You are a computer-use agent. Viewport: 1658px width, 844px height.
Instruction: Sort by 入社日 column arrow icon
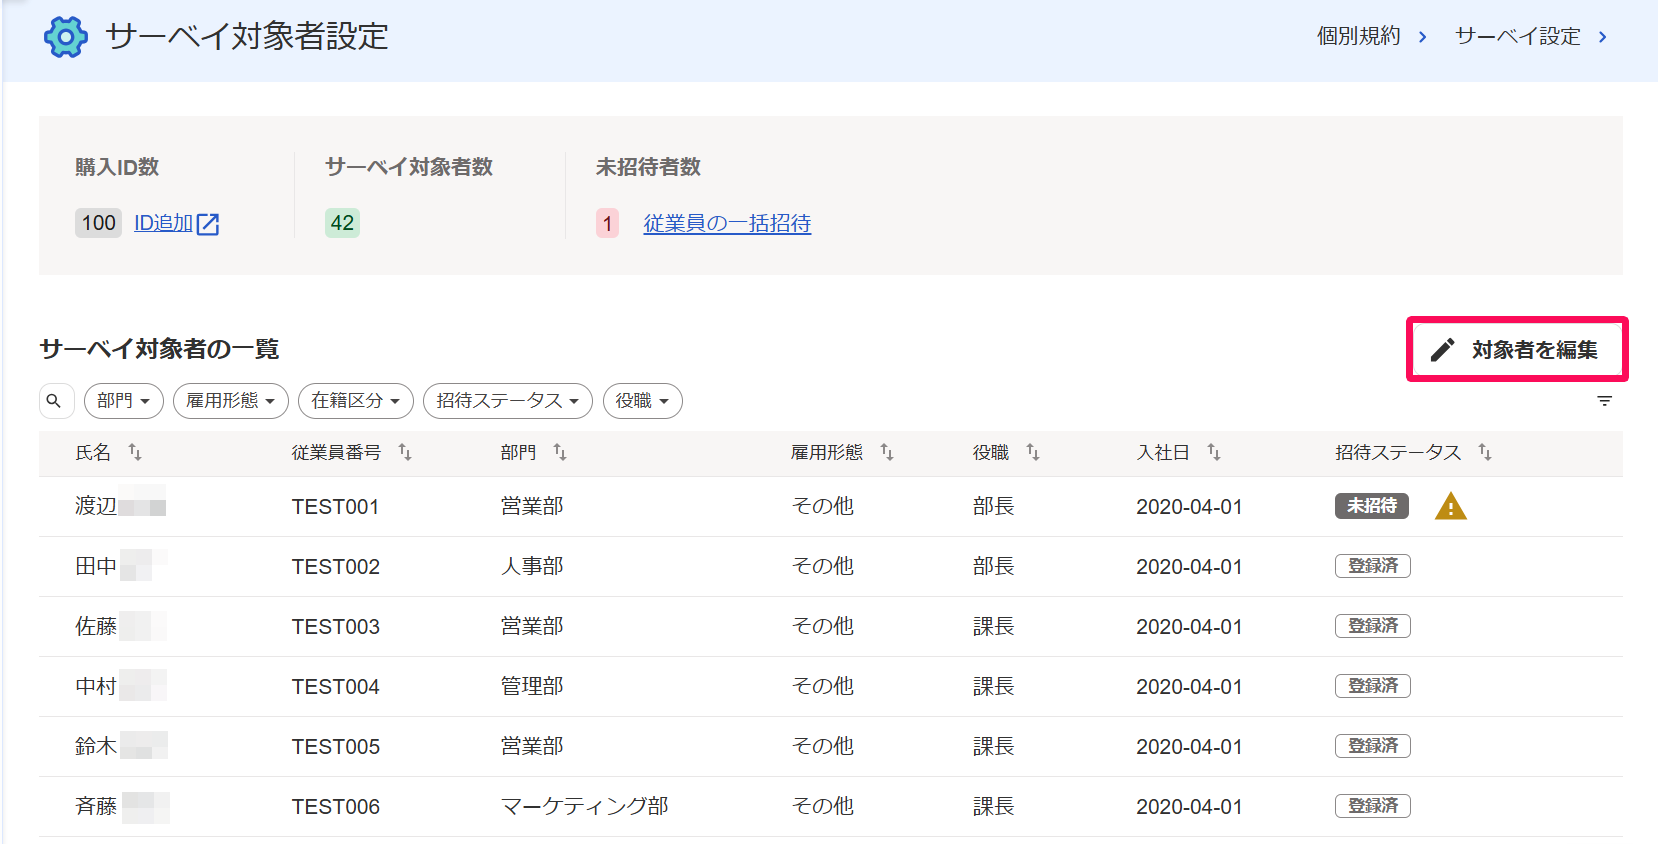[x=1214, y=453]
